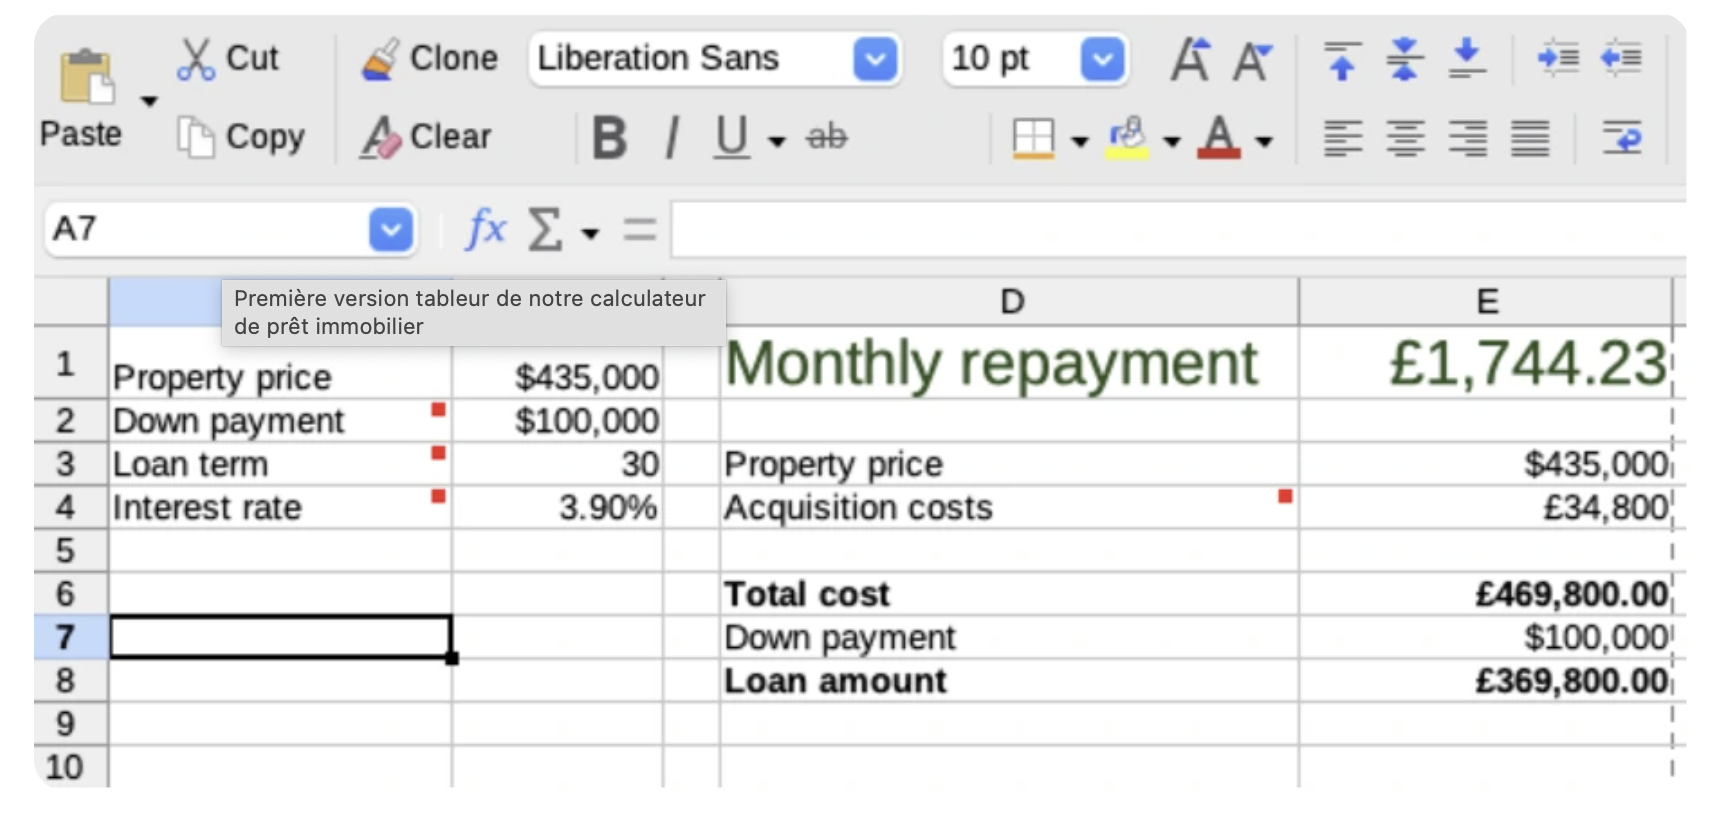Viewport: 1722px width, 838px height.
Task: Toggle bold formatting
Action: pos(609,137)
